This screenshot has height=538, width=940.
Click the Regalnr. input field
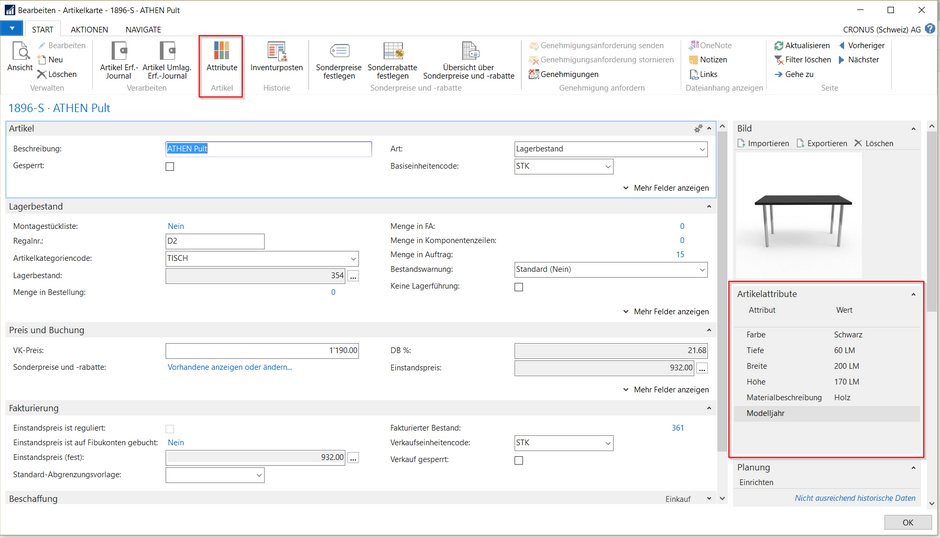(x=215, y=241)
